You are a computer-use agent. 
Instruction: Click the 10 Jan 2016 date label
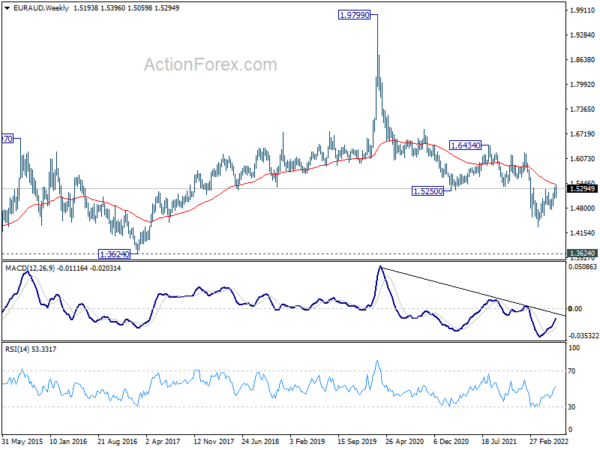(68, 441)
